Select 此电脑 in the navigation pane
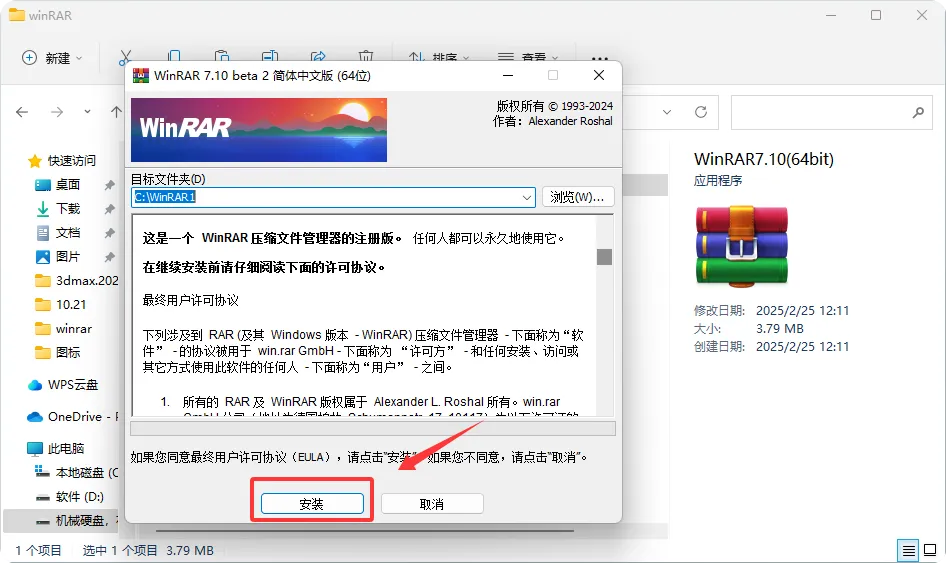Image resolution: width=946 pixels, height=563 pixels. point(56,448)
